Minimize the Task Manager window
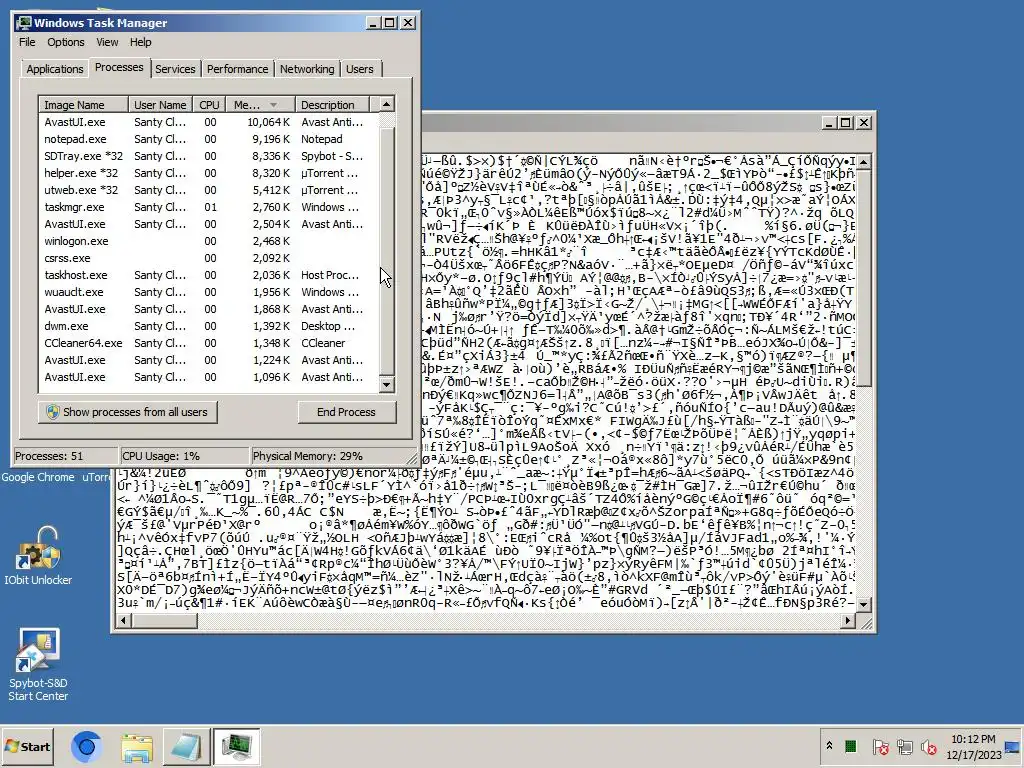Image resolution: width=1024 pixels, height=768 pixels. point(373,23)
